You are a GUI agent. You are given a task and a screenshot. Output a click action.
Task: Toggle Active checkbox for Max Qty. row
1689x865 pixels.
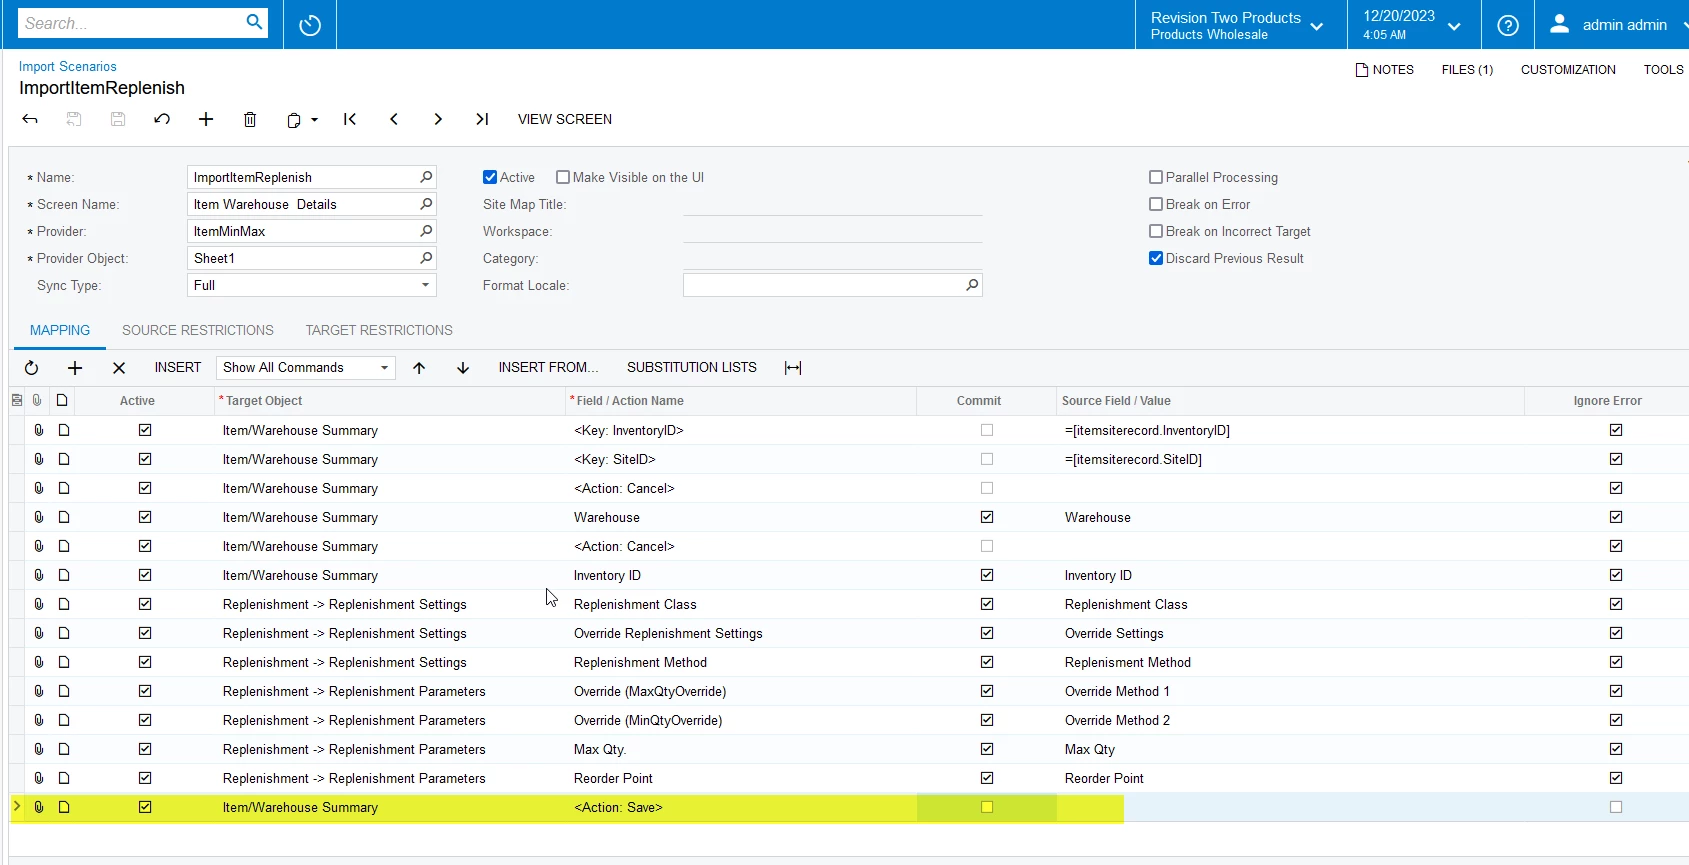tap(145, 749)
